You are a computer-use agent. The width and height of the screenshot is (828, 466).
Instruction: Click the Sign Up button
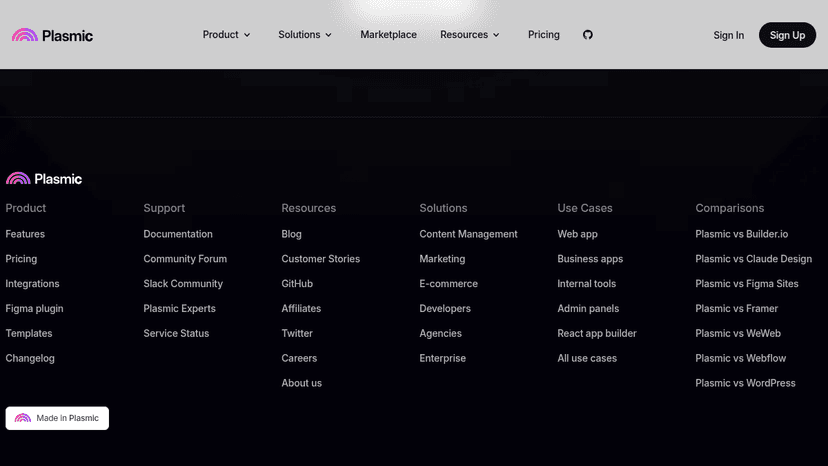pos(787,35)
